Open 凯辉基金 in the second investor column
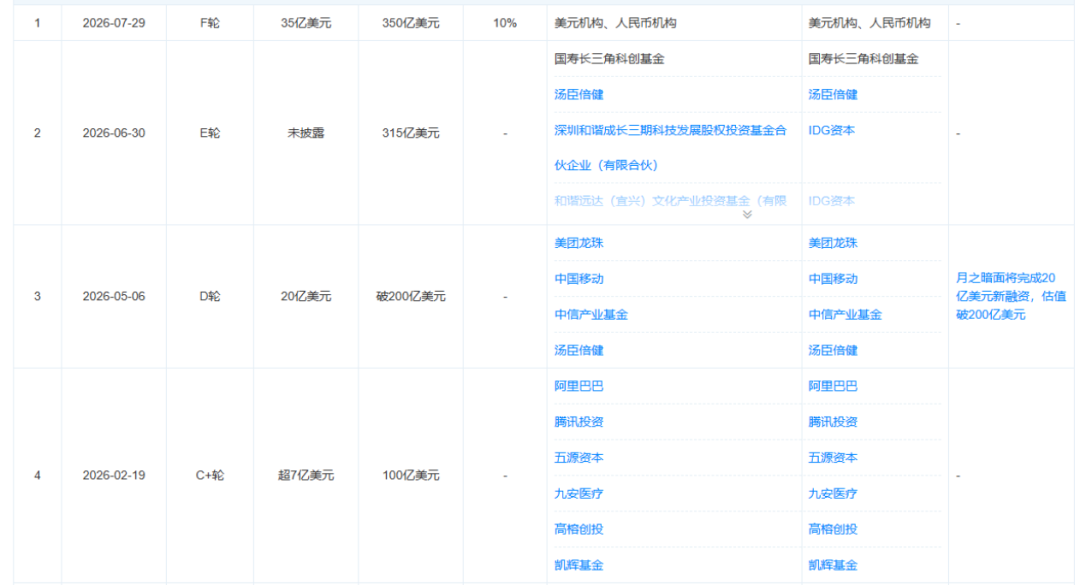Image resolution: width=1080 pixels, height=585 pixels. click(x=833, y=565)
